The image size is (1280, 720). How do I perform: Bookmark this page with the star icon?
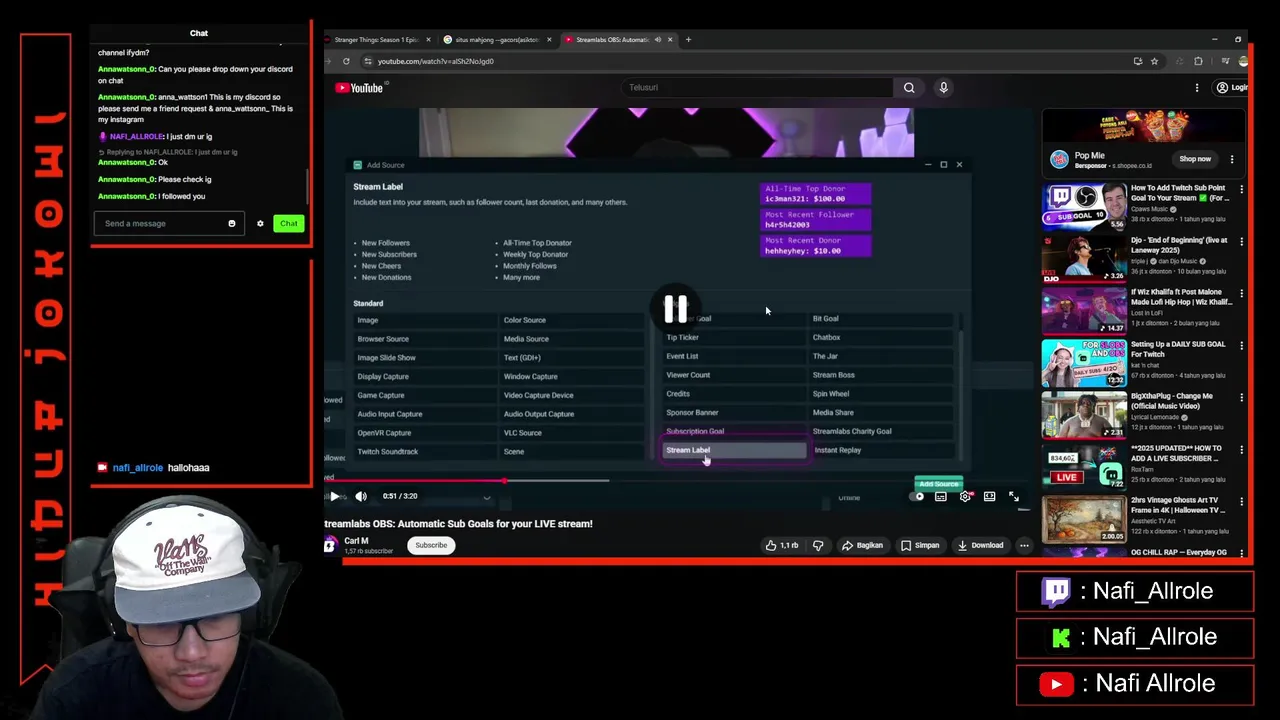tap(1154, 61)
